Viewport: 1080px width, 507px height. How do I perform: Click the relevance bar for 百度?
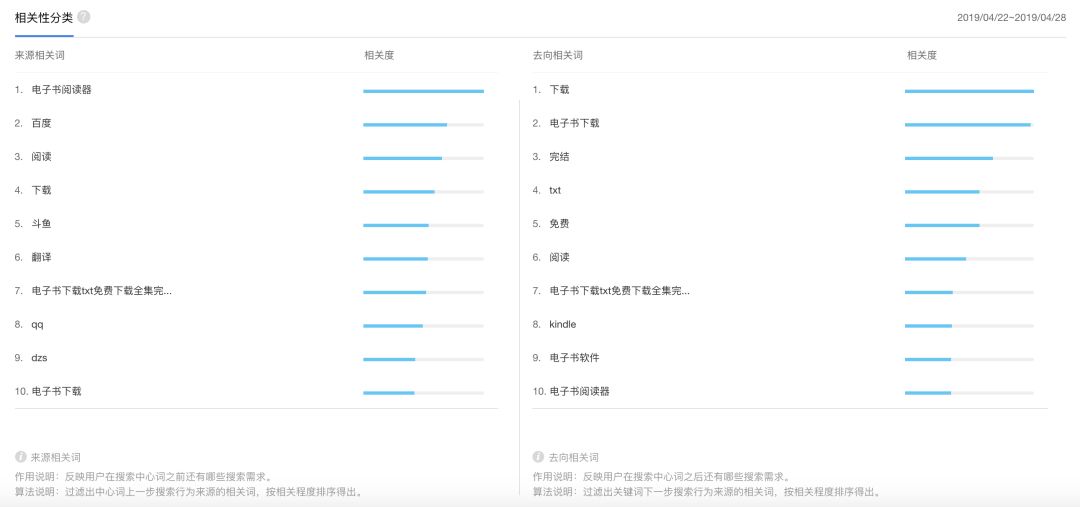tap(423, 125)
